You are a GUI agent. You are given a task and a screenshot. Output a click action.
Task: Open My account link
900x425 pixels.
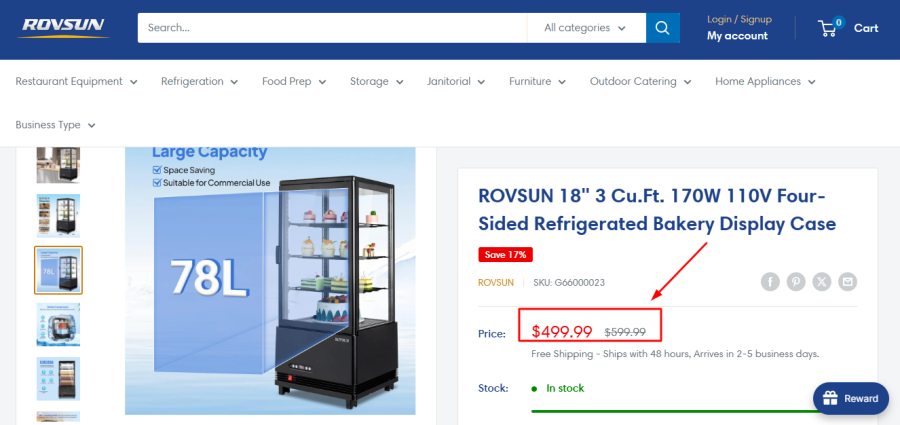click(x=737, y=36)
